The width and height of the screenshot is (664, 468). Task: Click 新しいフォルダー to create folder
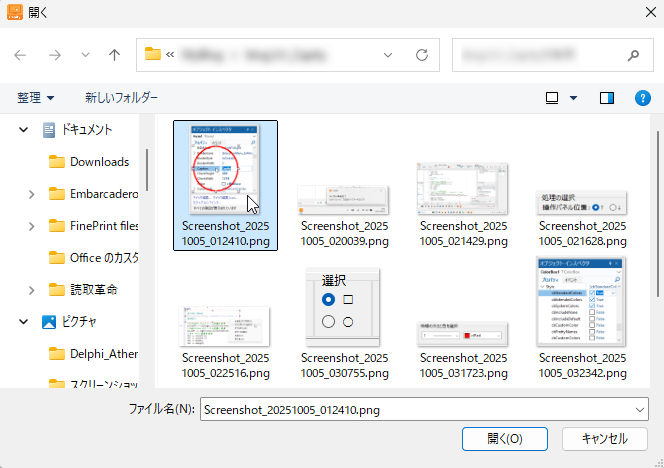(121, 98)
